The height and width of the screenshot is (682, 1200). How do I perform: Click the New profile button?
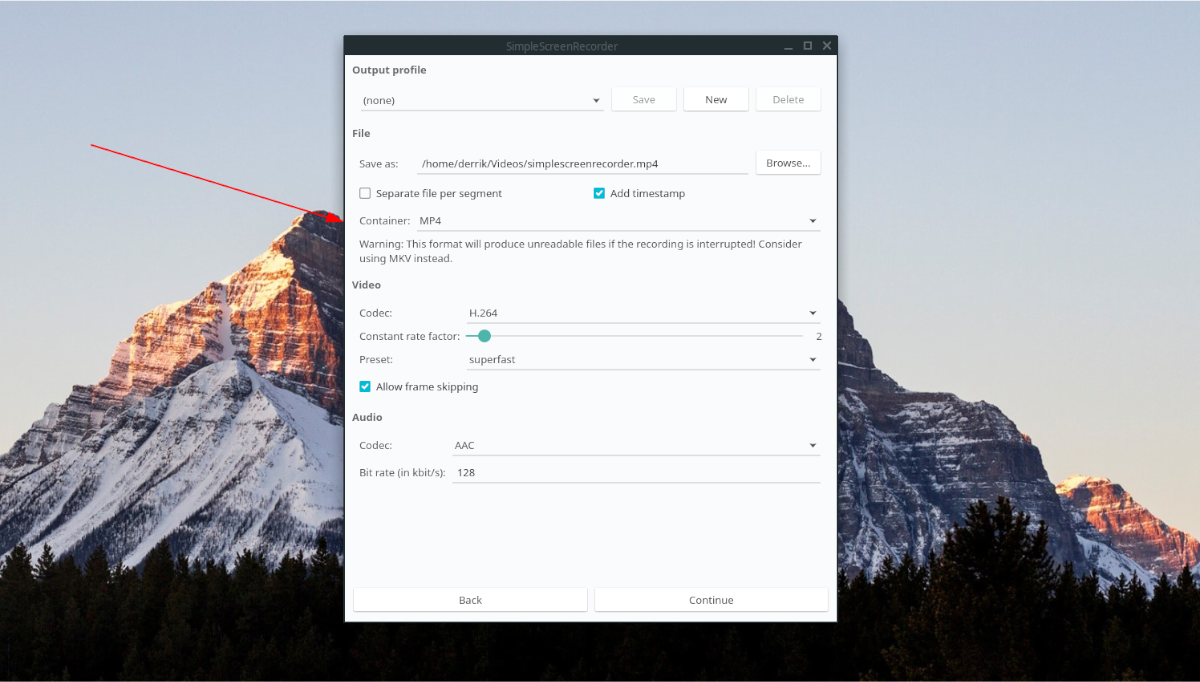click(716, 99)
